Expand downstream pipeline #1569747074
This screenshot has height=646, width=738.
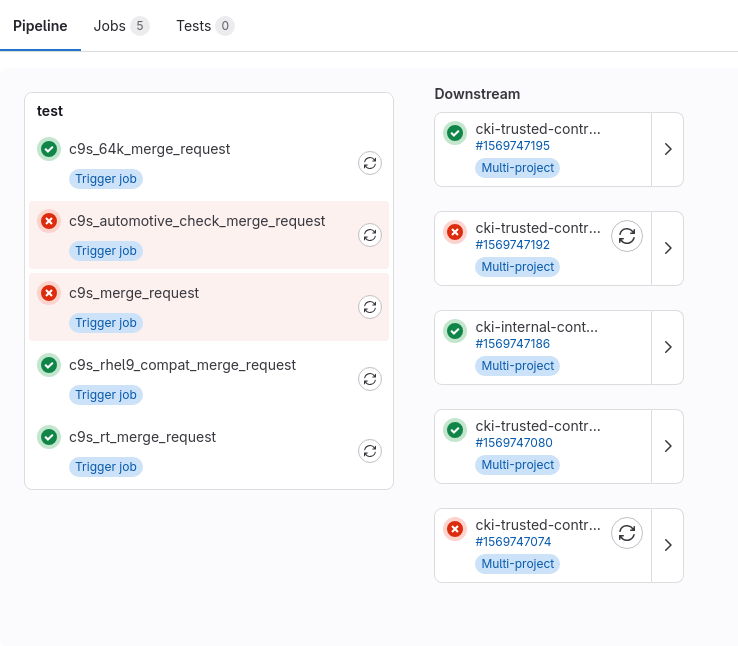pyautogui.click(x=667, y=545)
